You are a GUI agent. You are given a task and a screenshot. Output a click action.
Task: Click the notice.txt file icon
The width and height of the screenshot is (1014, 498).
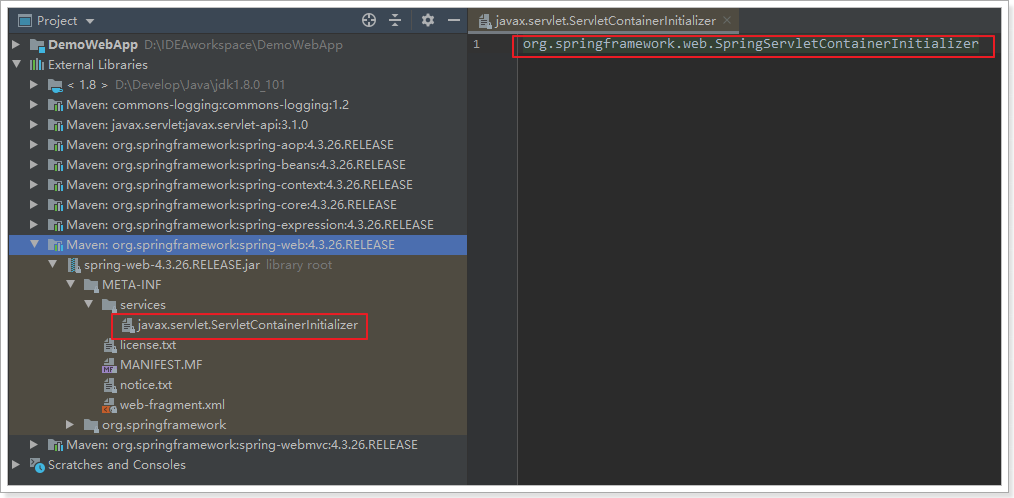click(109, 385)
